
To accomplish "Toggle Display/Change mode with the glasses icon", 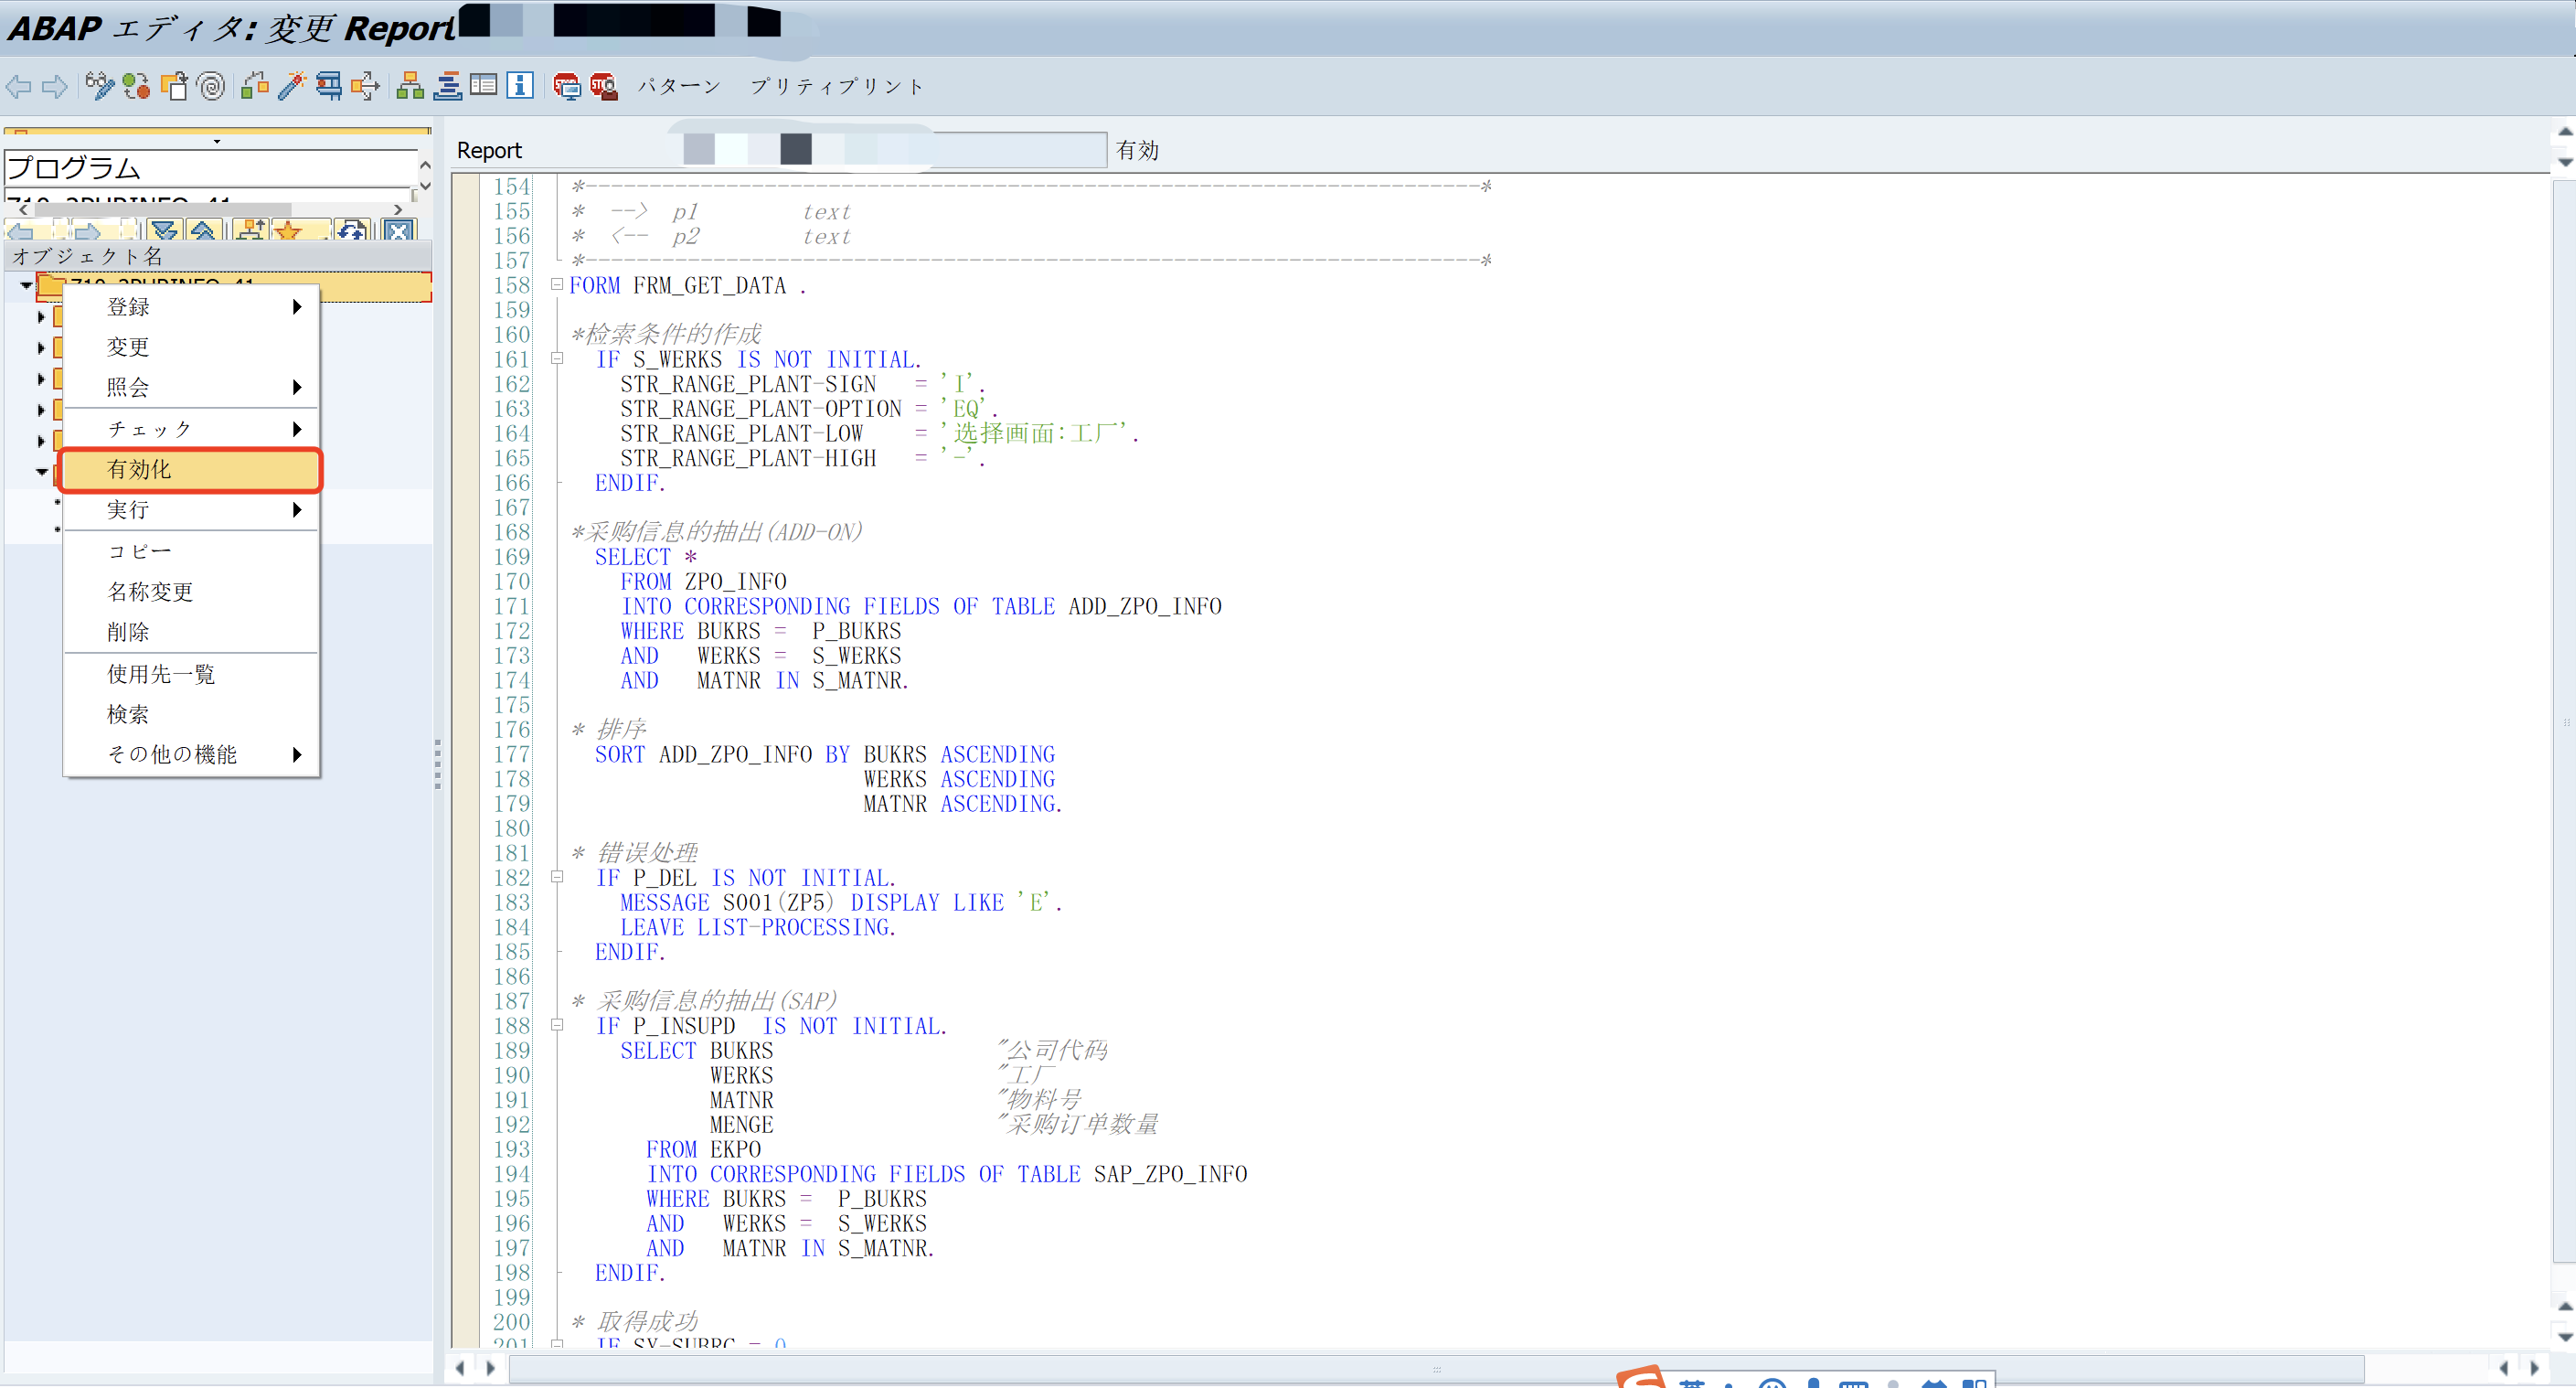I will pyautogui.click(x=99, y=86).
